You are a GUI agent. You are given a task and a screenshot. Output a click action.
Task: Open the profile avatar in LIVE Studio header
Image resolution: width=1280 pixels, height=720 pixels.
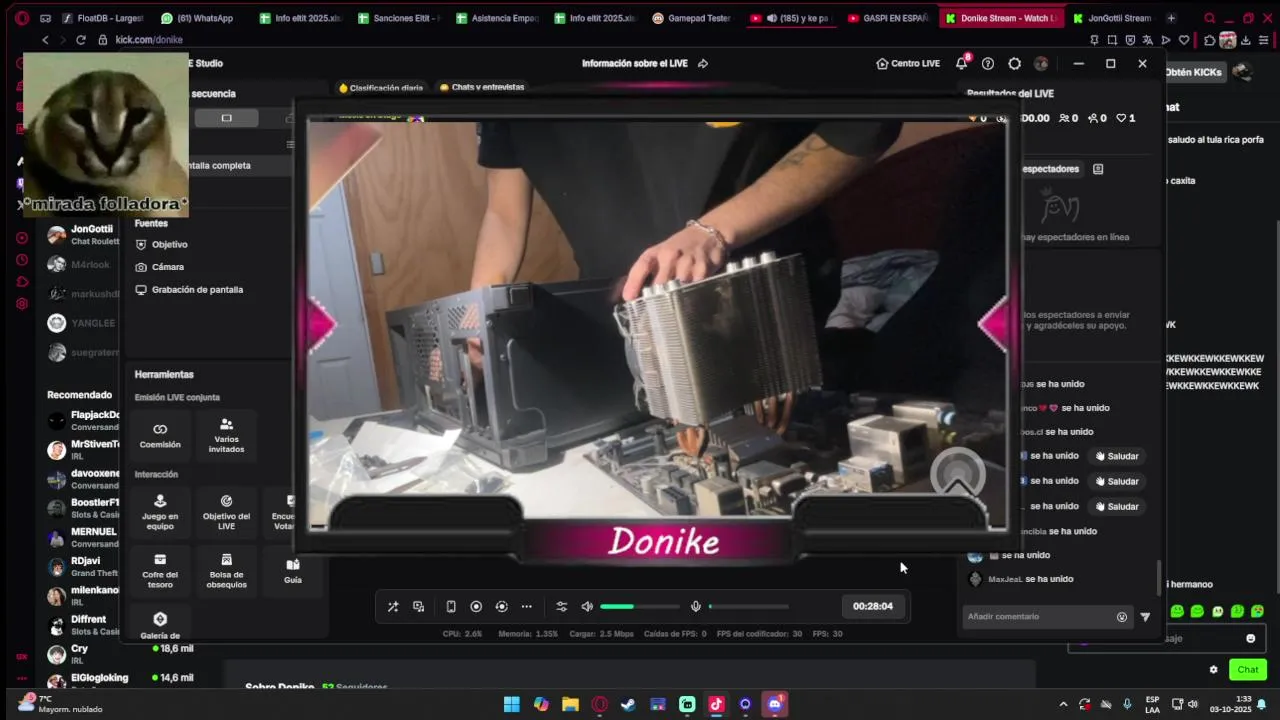click(x=1041, y=63)
